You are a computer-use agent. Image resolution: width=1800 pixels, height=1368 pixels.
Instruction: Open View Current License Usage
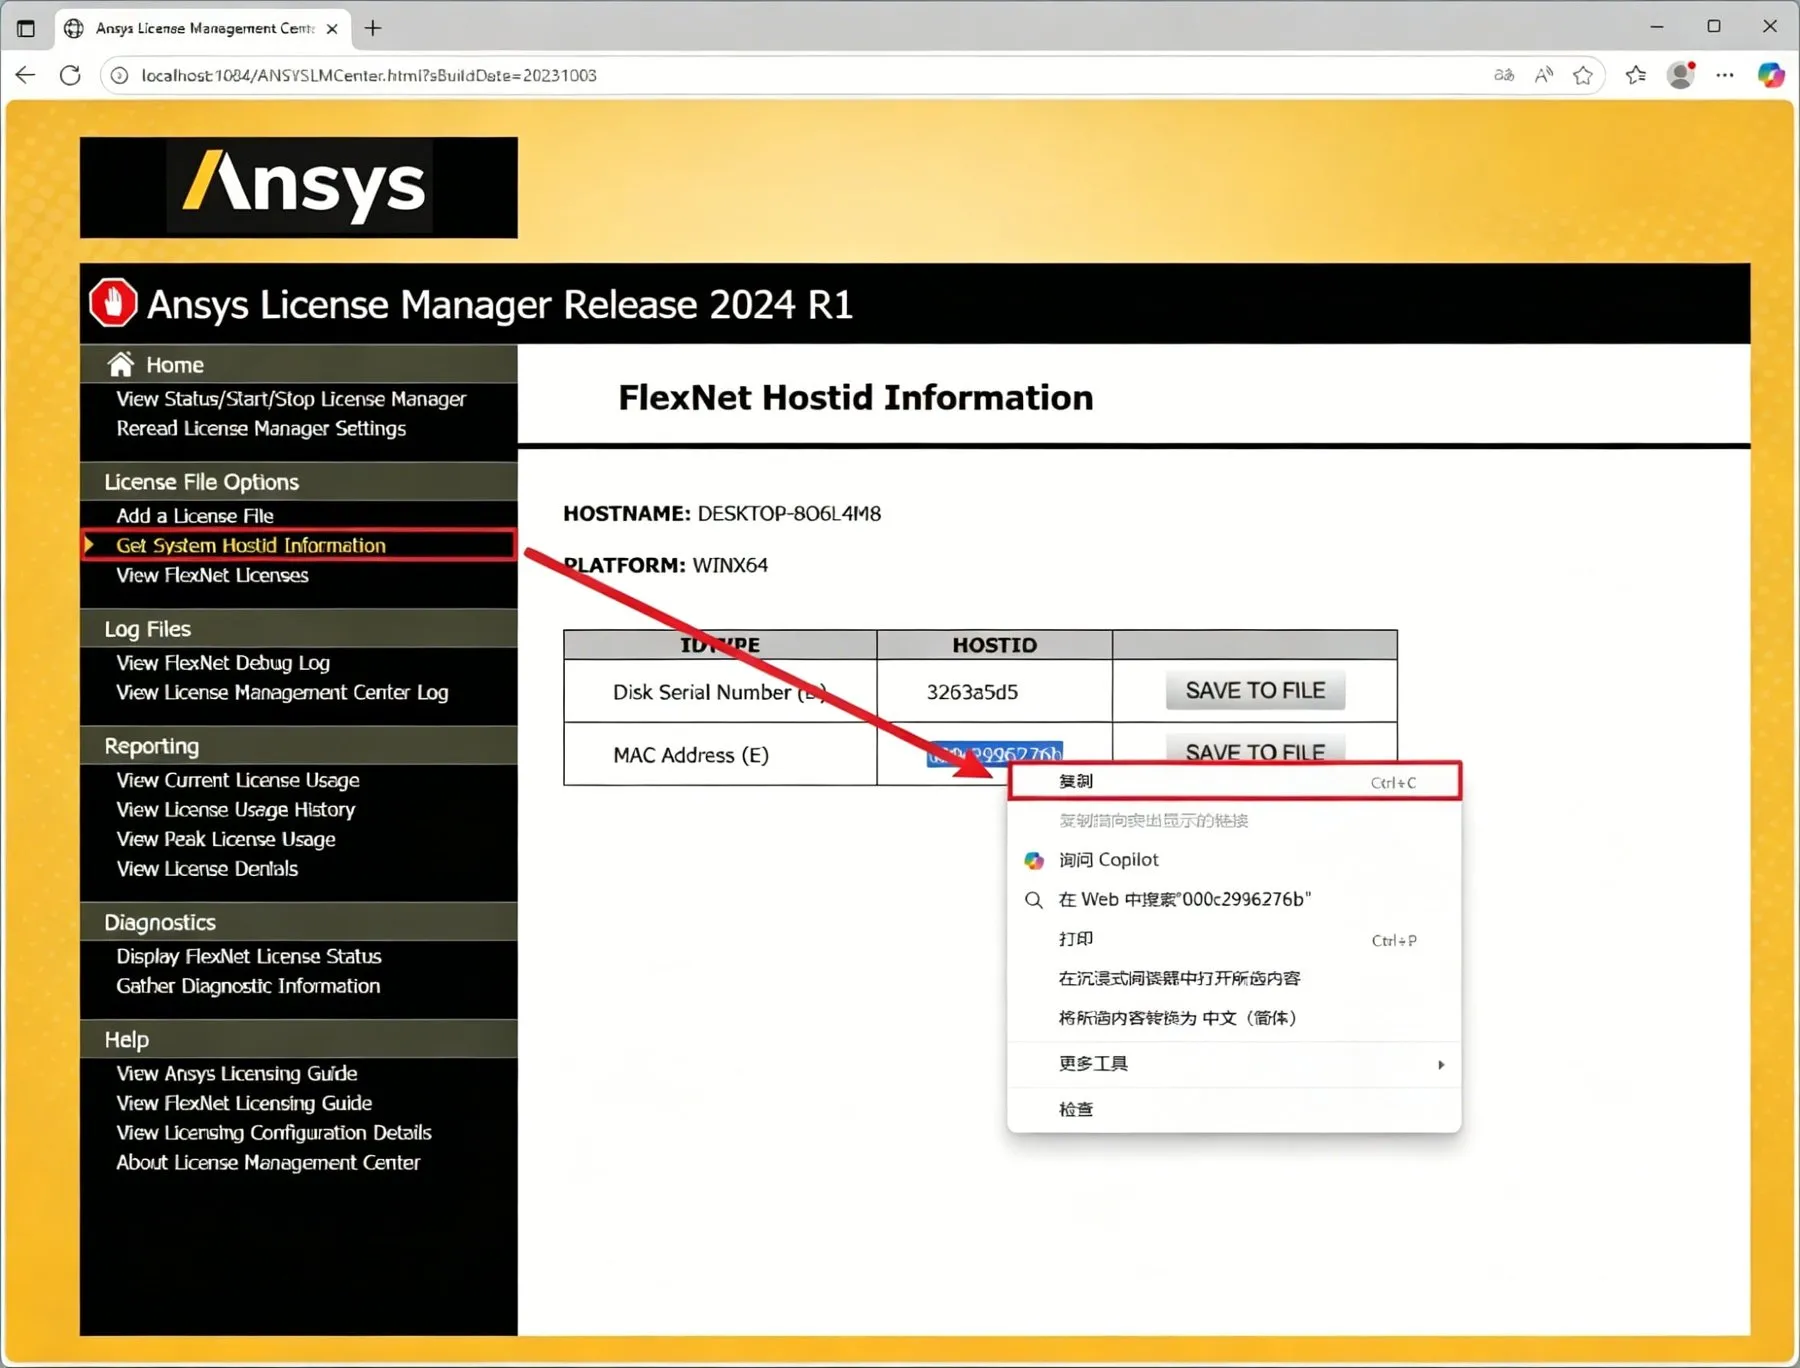click(x=238, y=780)
